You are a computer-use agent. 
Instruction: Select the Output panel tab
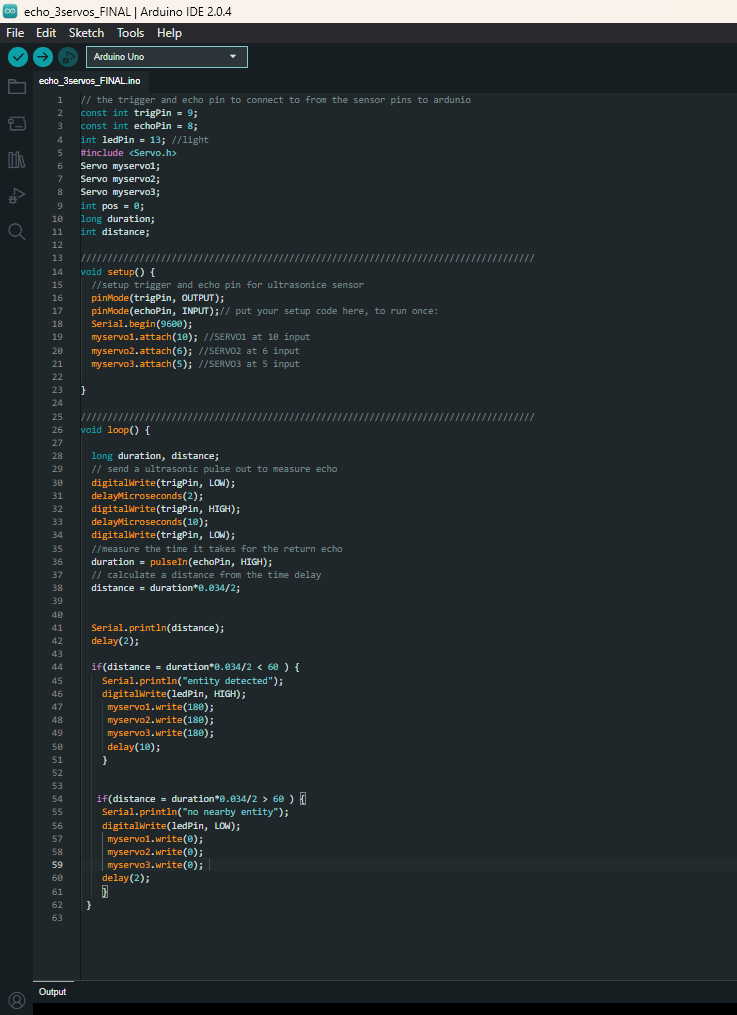(x=52, y=992)
